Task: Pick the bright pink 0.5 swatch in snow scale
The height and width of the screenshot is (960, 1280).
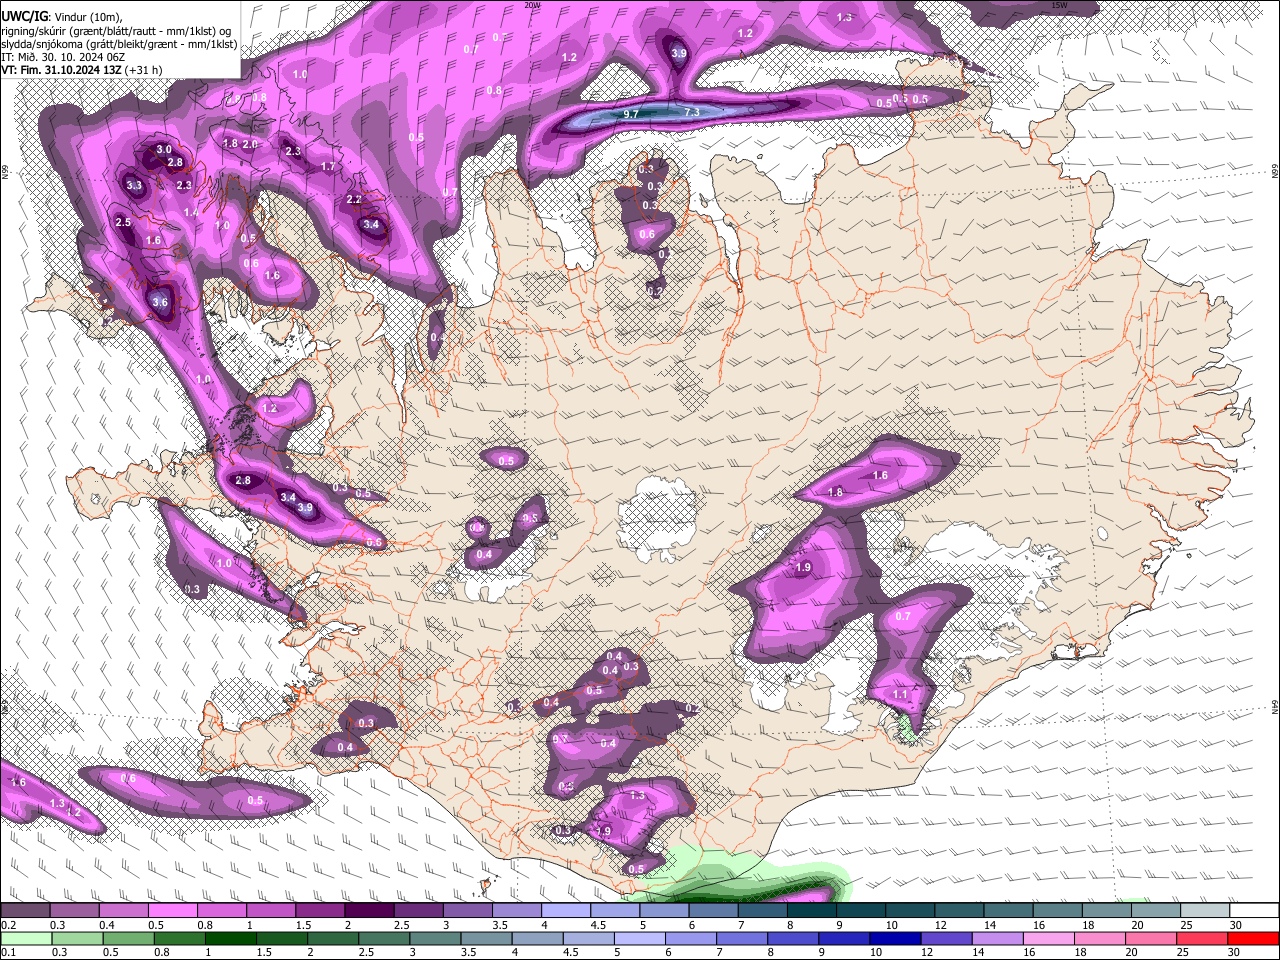Action: (172, 911)
